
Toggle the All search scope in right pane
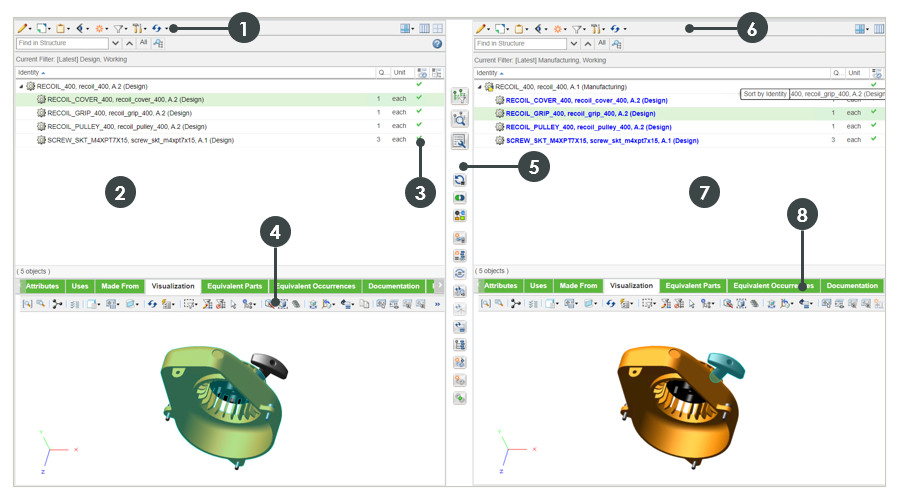602,43
